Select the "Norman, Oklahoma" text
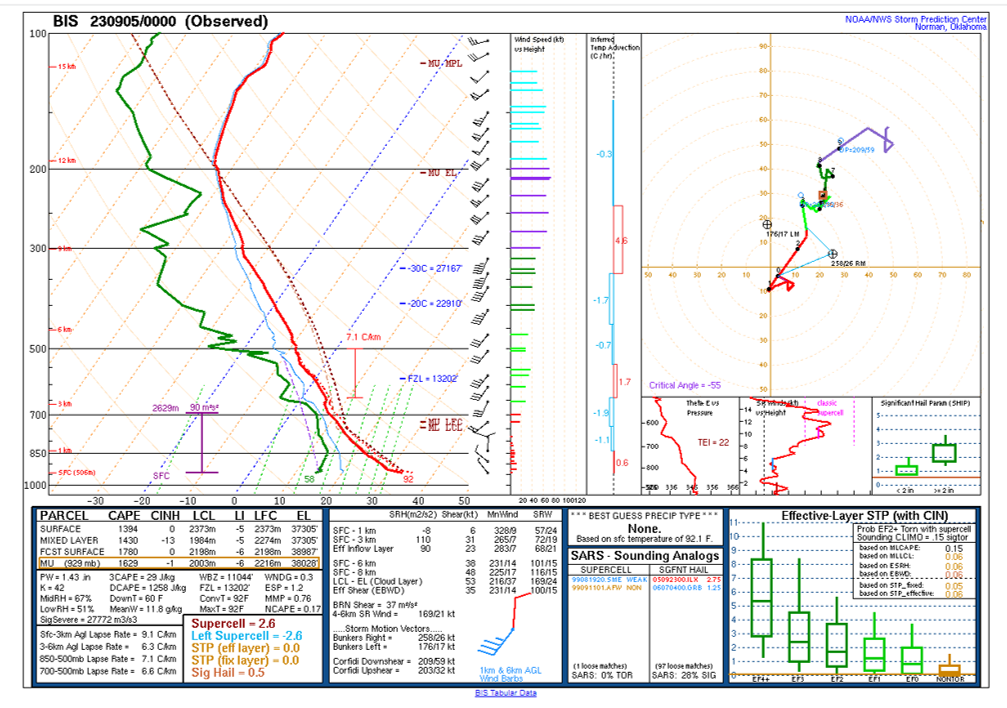 950,27
